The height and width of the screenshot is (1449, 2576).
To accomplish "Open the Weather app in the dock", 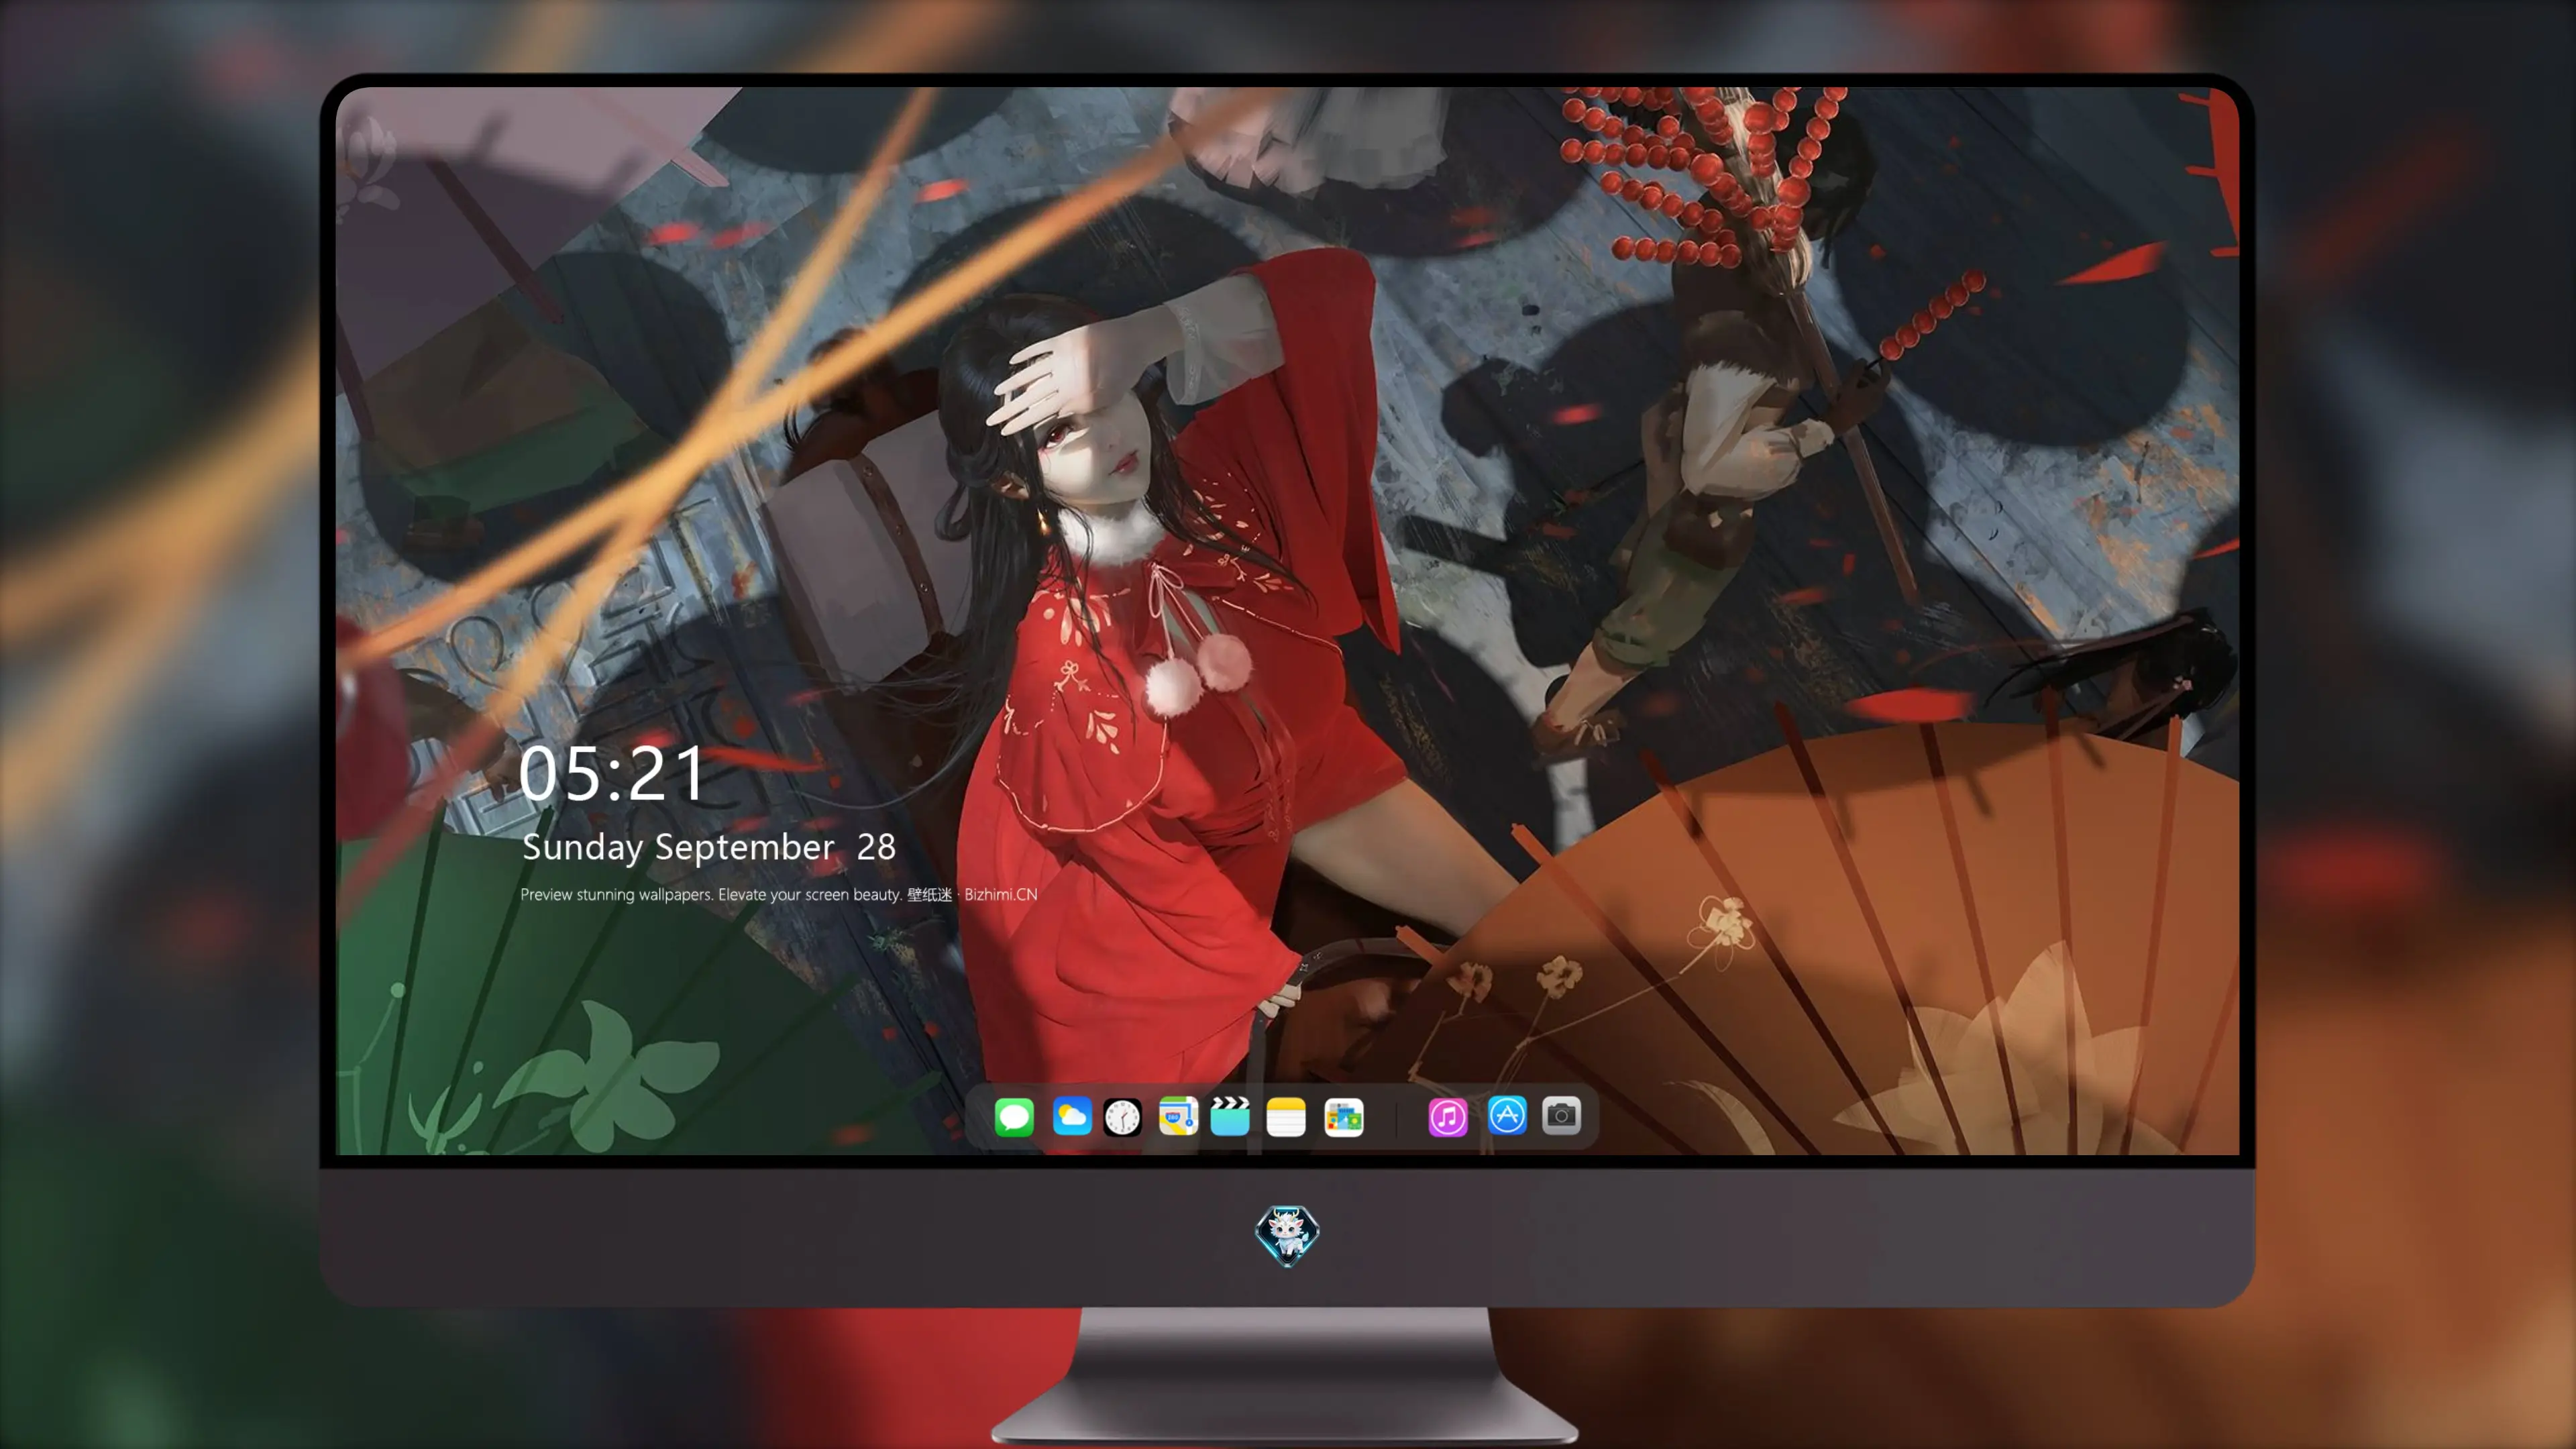I will 1072,1116.
